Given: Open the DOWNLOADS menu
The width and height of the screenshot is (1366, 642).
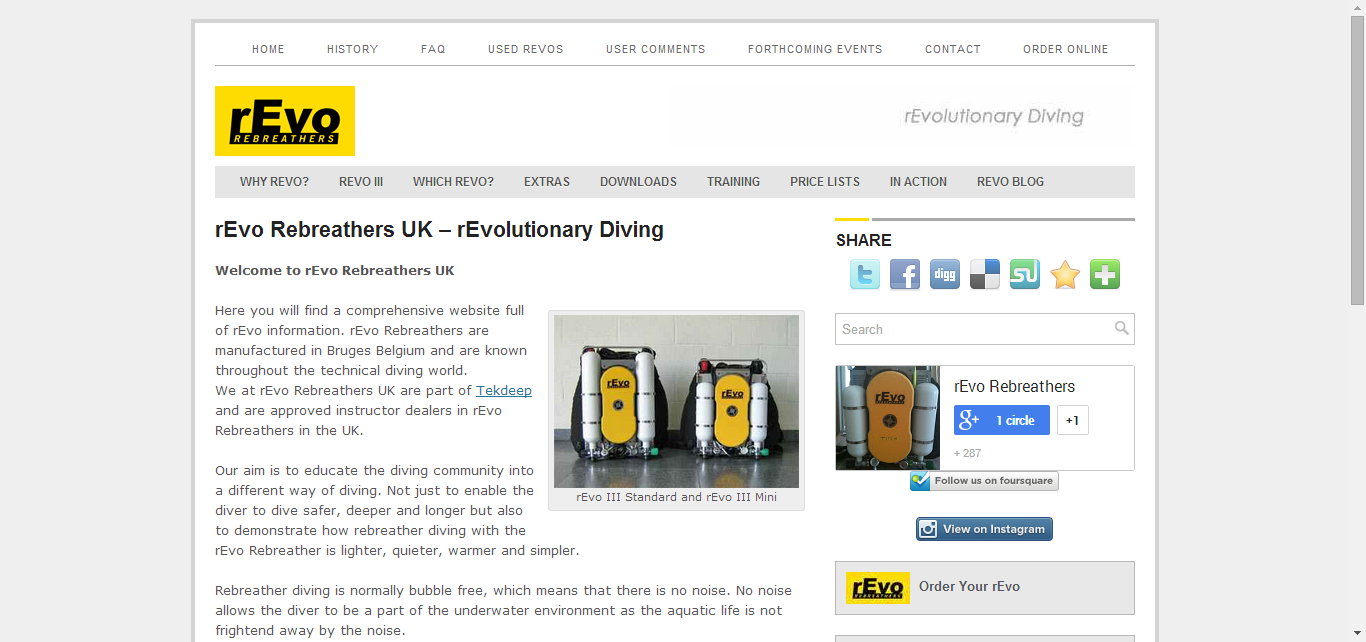Looking at the screenshot, I should click(x=638, y=182).
